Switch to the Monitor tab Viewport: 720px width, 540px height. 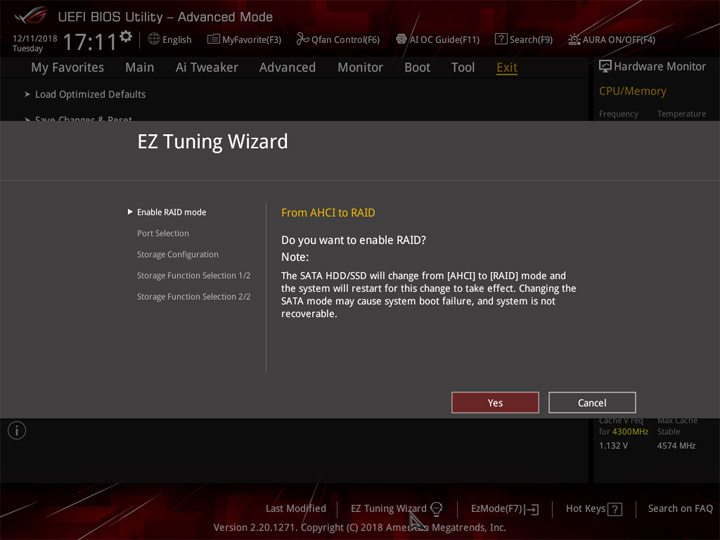coord(360,68)
